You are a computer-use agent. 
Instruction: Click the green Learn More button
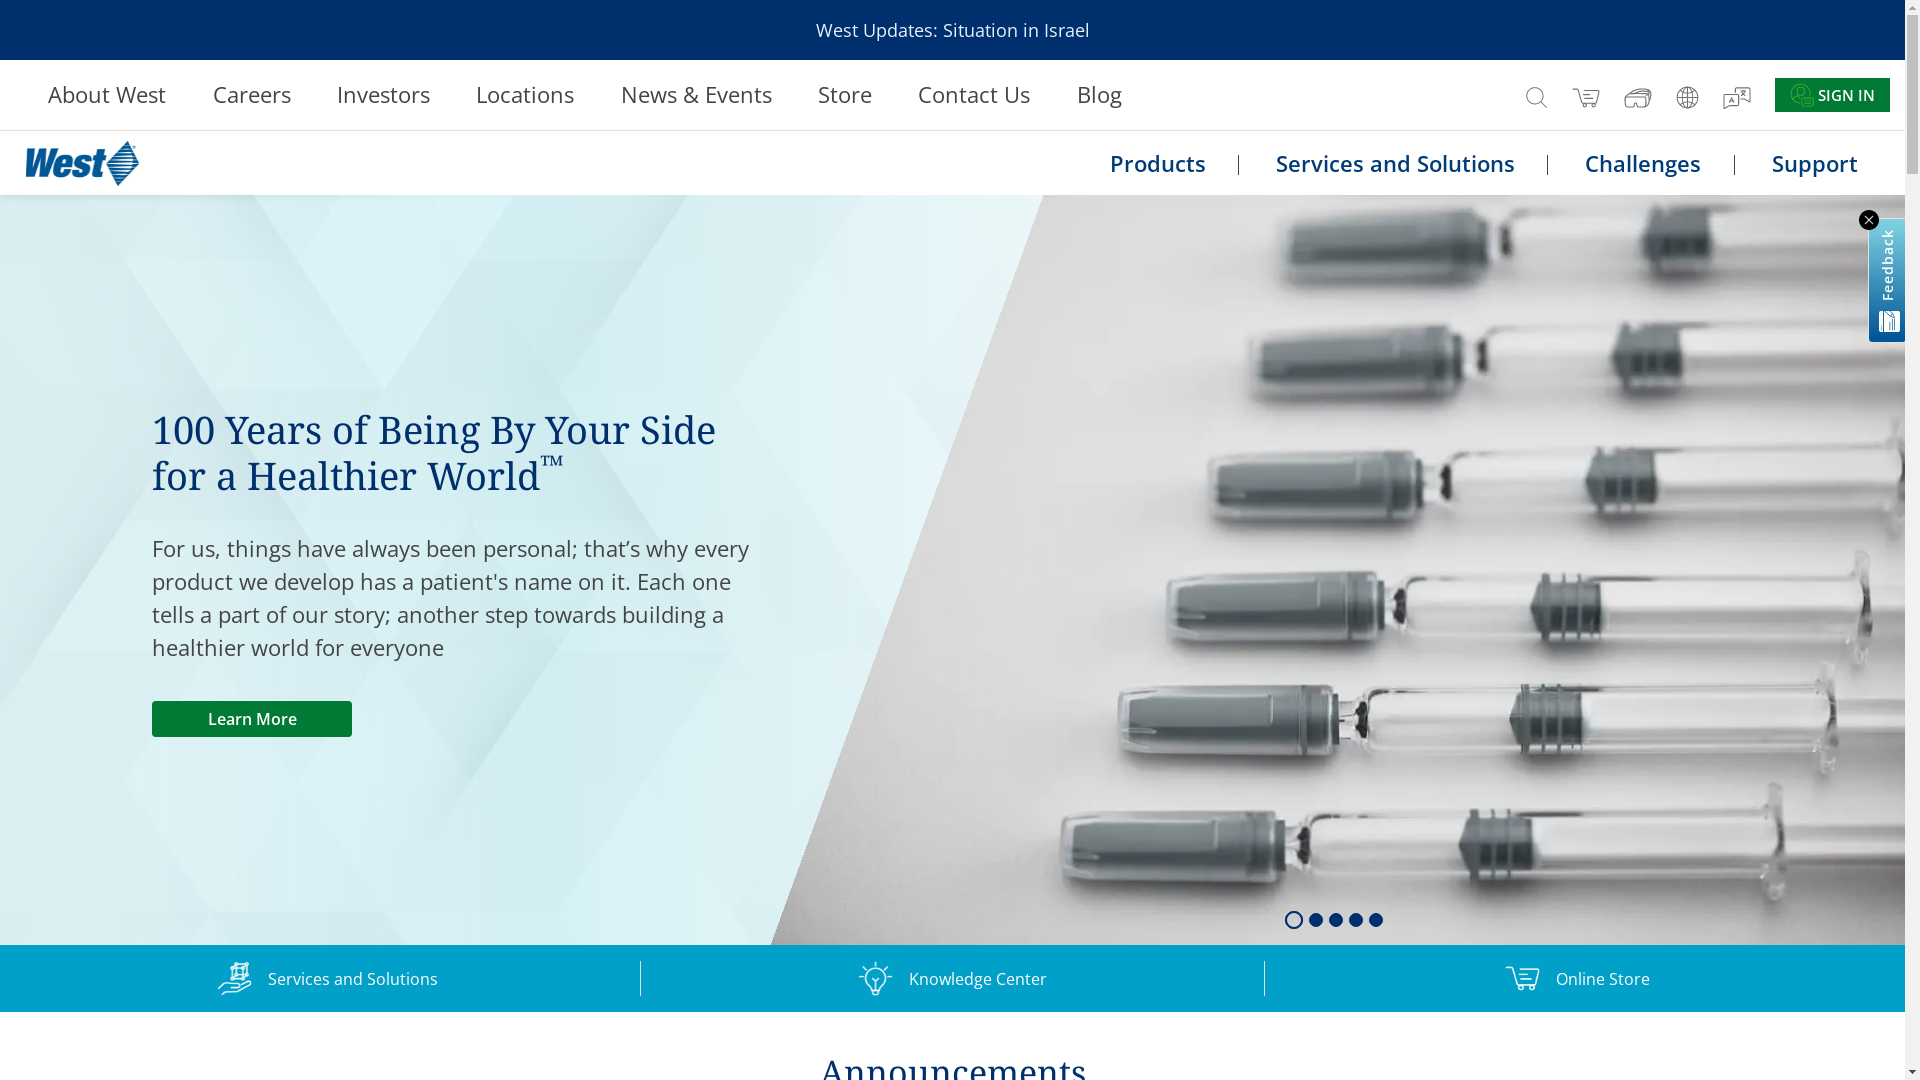click(252, 719)
